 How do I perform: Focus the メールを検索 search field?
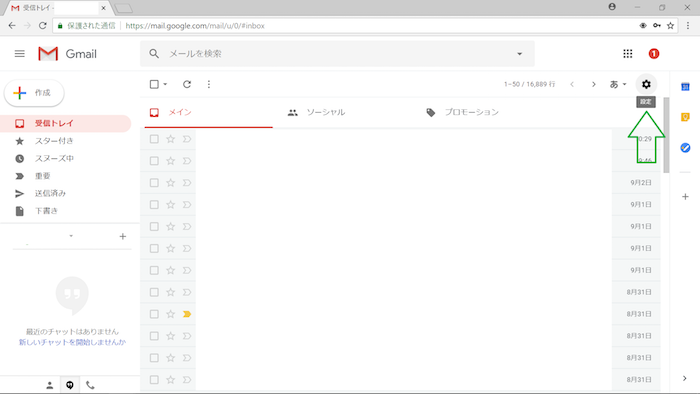[337, 54]
